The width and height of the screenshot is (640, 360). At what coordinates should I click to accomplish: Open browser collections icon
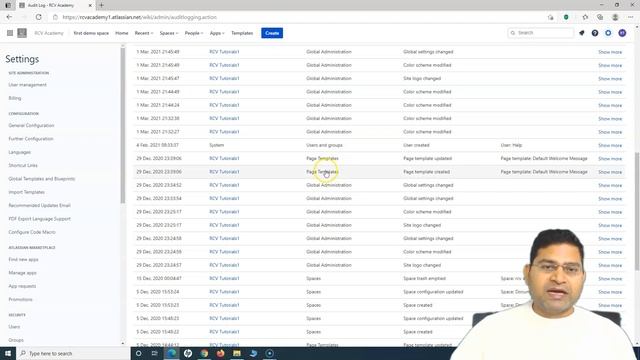[600, 17]
